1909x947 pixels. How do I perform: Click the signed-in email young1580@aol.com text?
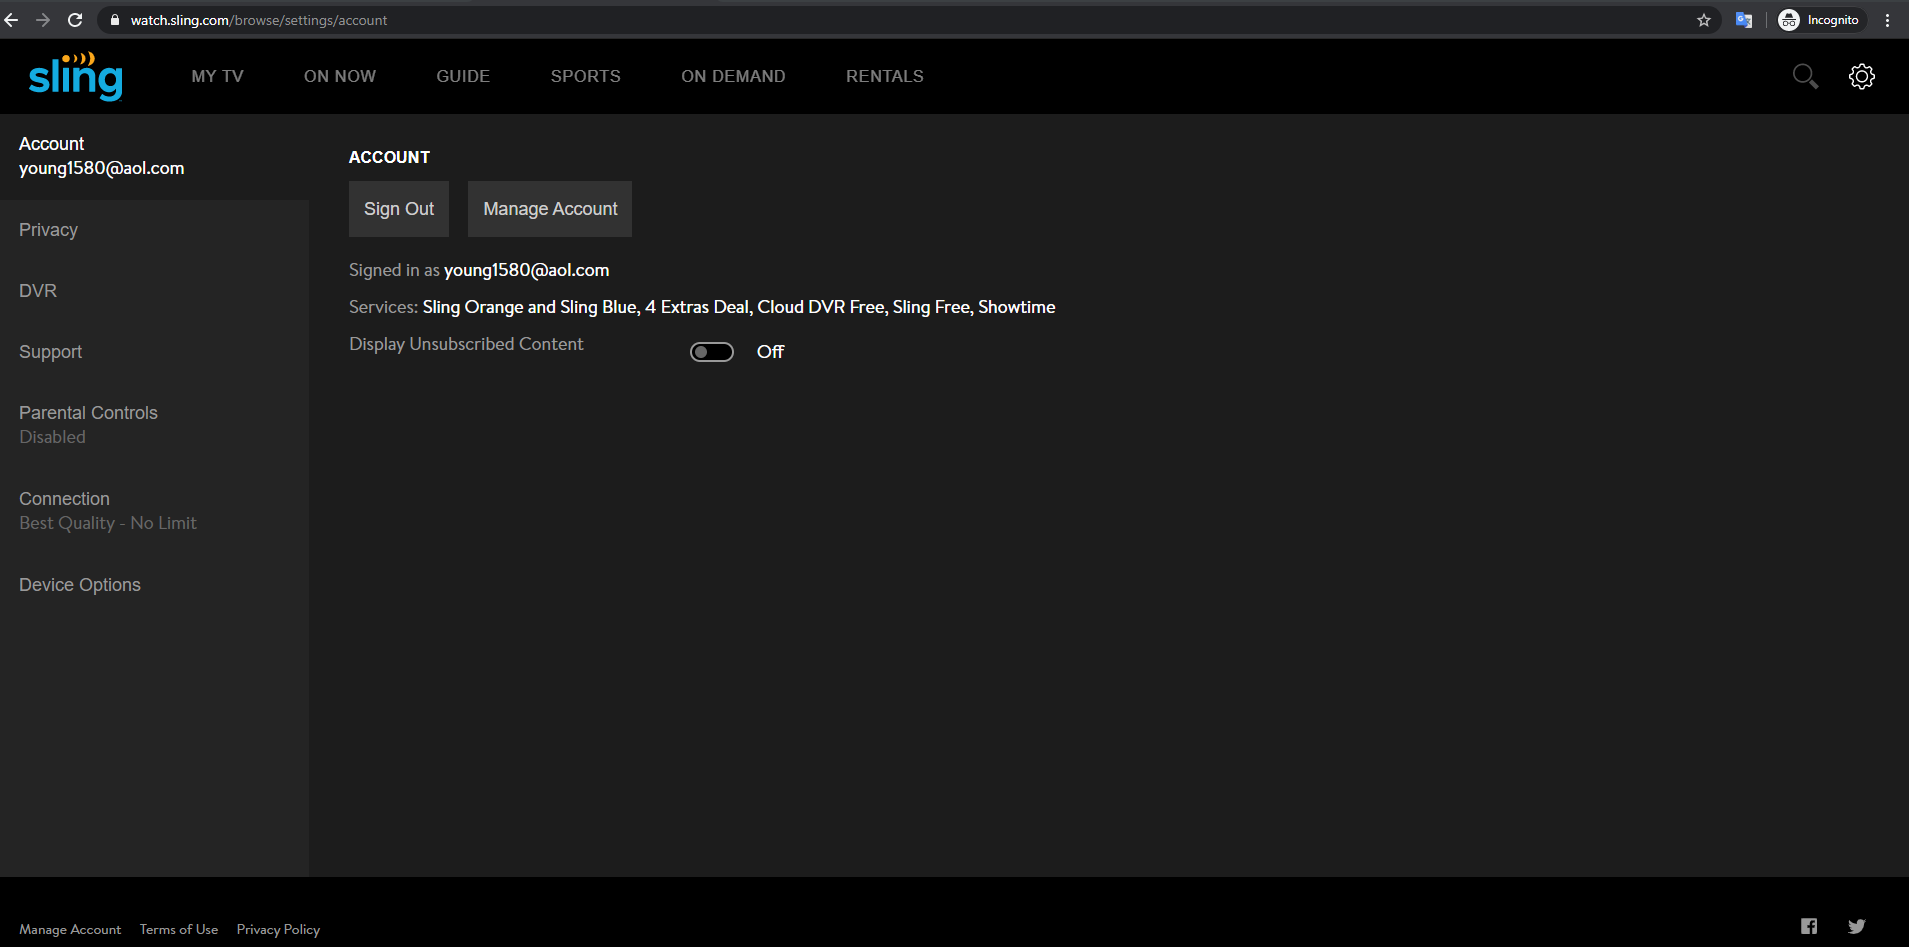coord(526,270)
